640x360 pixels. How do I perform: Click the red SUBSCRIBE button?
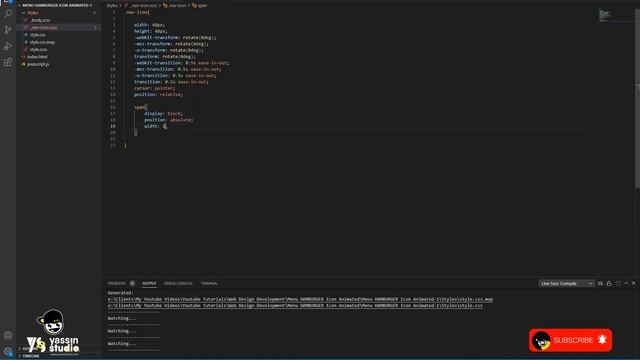(571, 340)
